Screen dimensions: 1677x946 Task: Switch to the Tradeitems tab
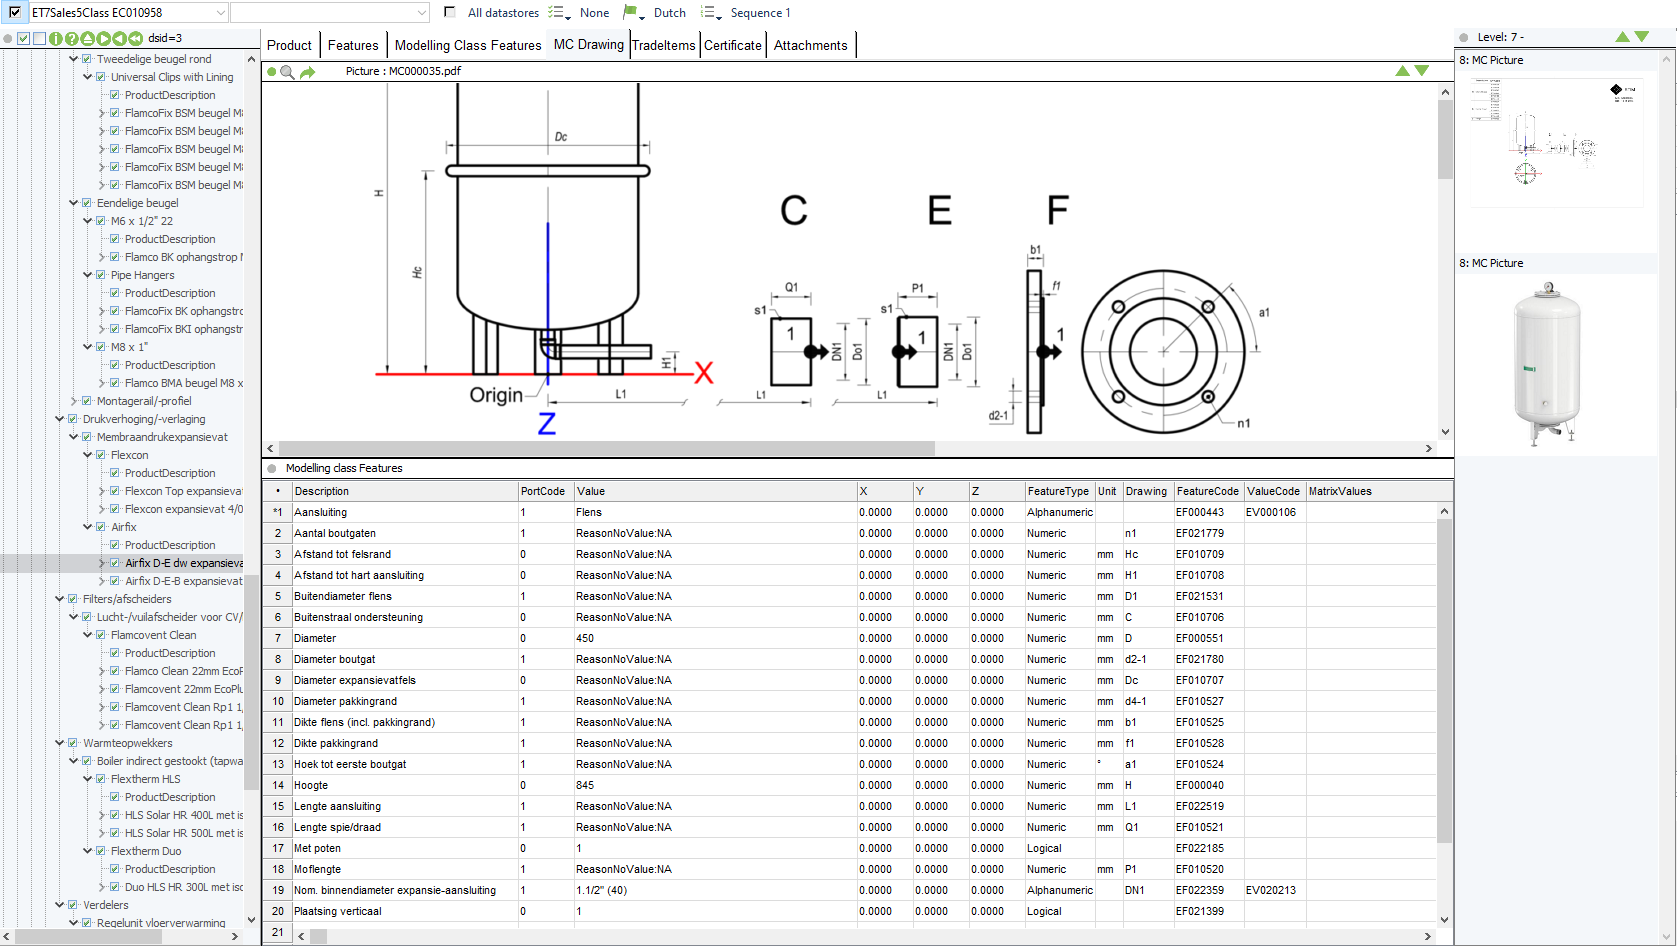(664, 45)
